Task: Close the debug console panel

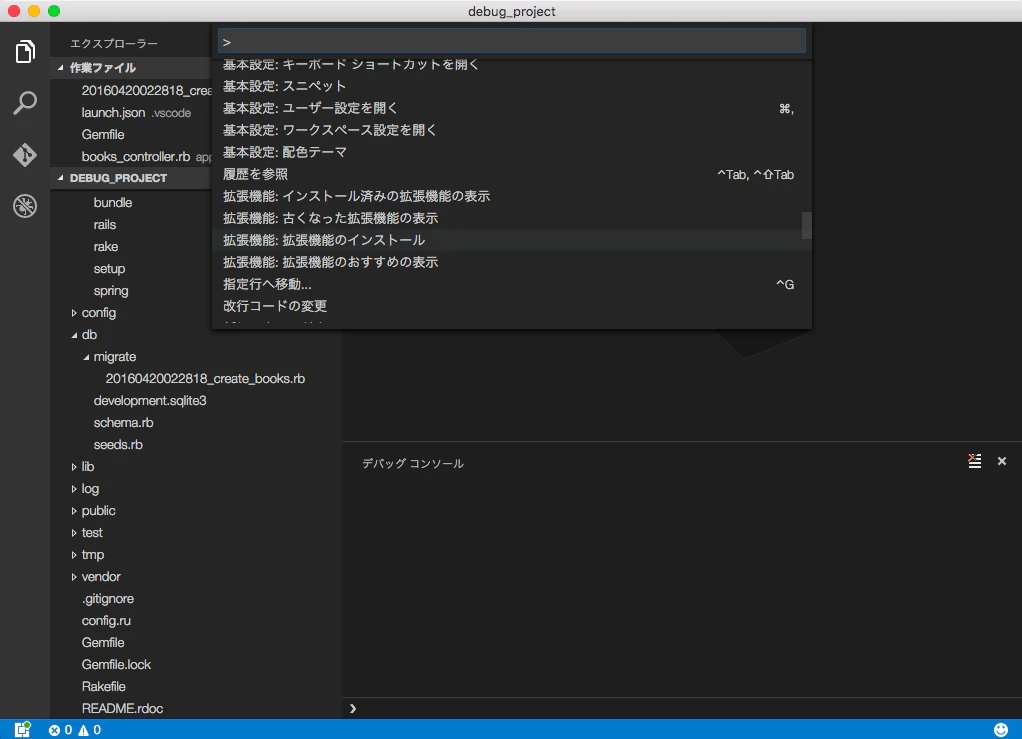Action: coord(1002,461)
